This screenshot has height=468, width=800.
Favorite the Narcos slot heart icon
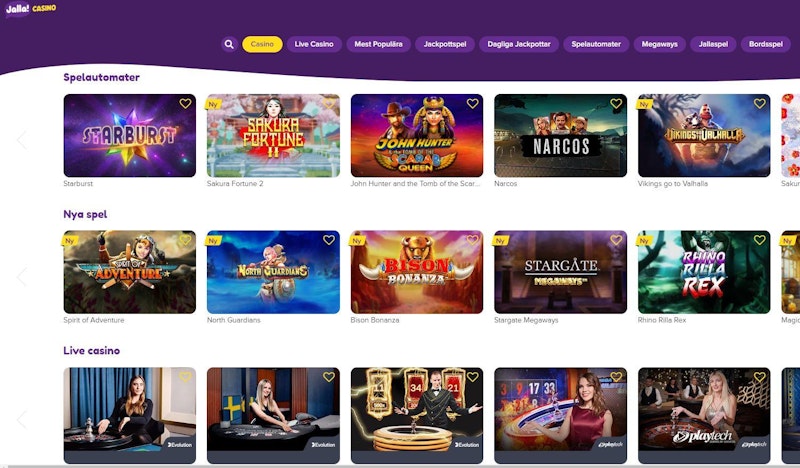(x=616, y=104)
